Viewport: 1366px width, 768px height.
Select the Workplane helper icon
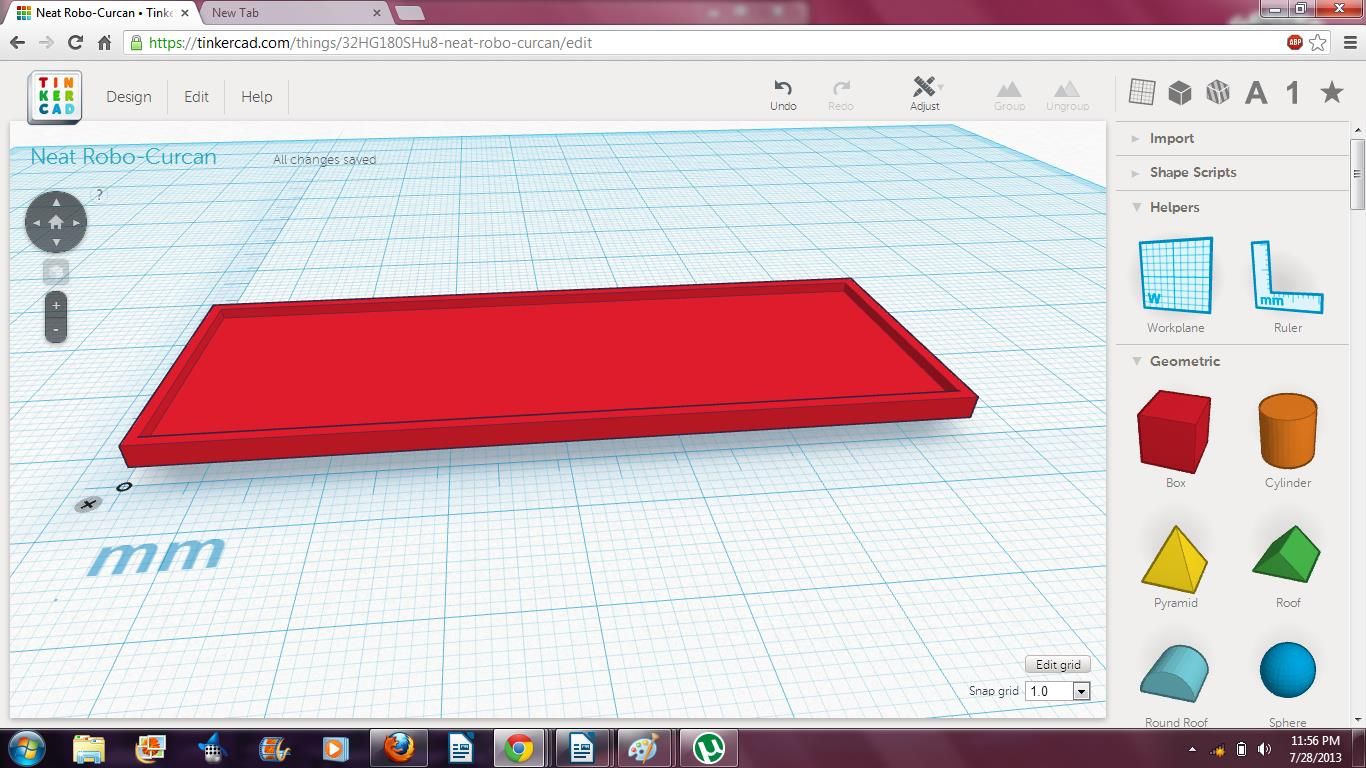pos(1175,275)
